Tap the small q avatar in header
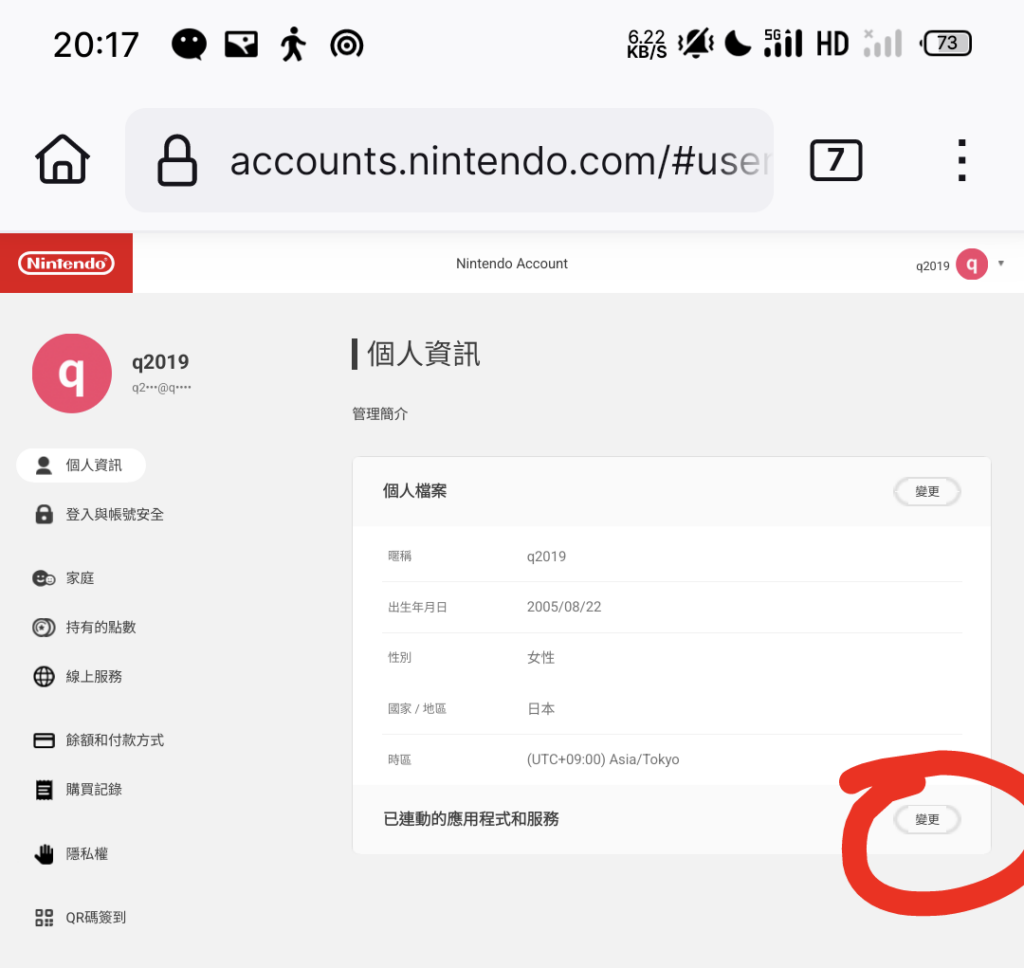This screenshot has width=1024, height=968. 972,264
